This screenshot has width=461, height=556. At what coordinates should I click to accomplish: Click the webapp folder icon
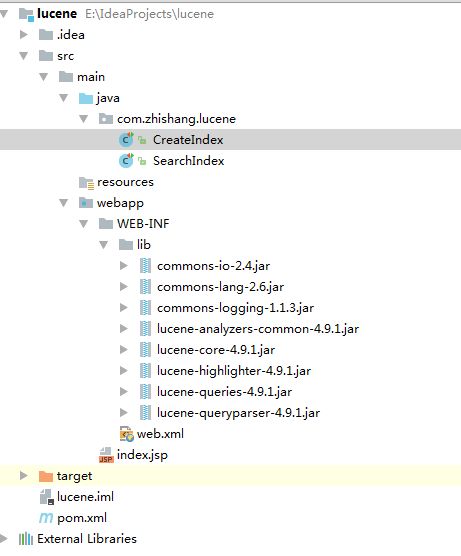pyautogui.click(x=86, y=203)
